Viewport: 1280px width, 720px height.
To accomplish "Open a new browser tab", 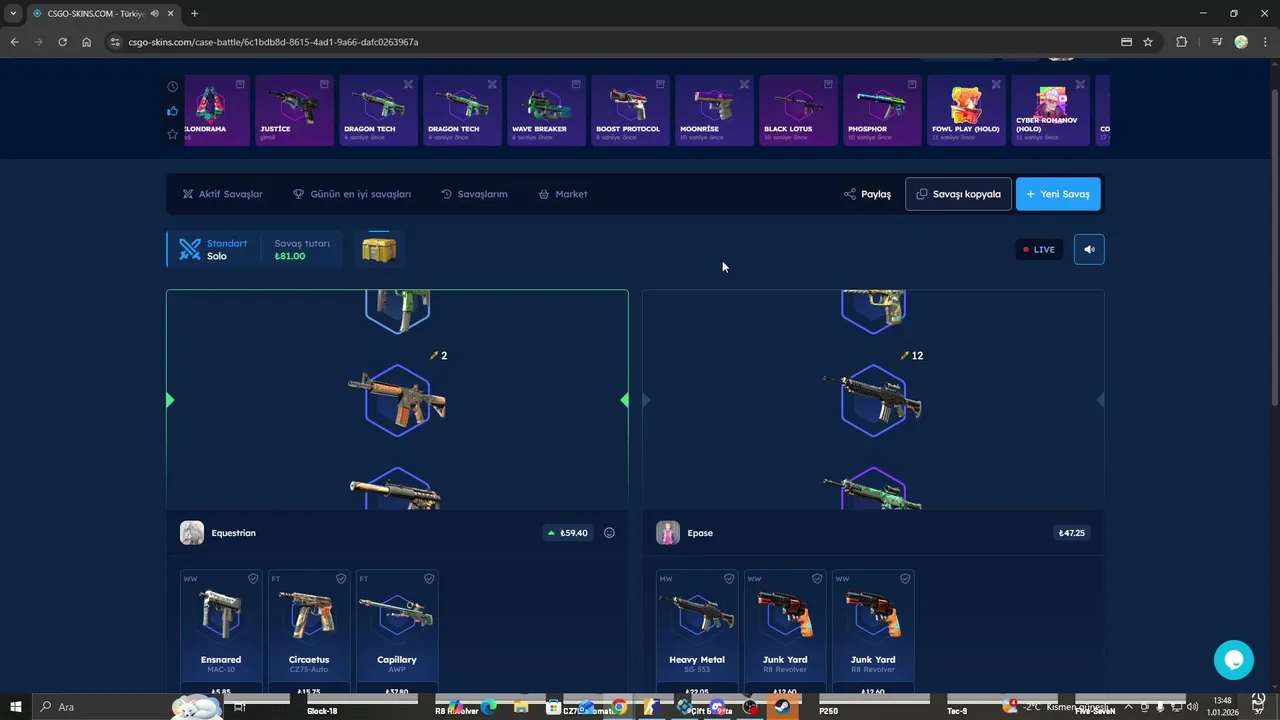I will click(194, 13).
